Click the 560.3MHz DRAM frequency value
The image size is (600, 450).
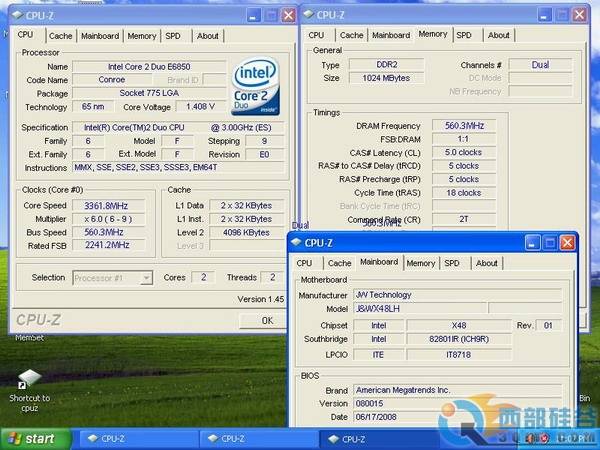(464, 126)
